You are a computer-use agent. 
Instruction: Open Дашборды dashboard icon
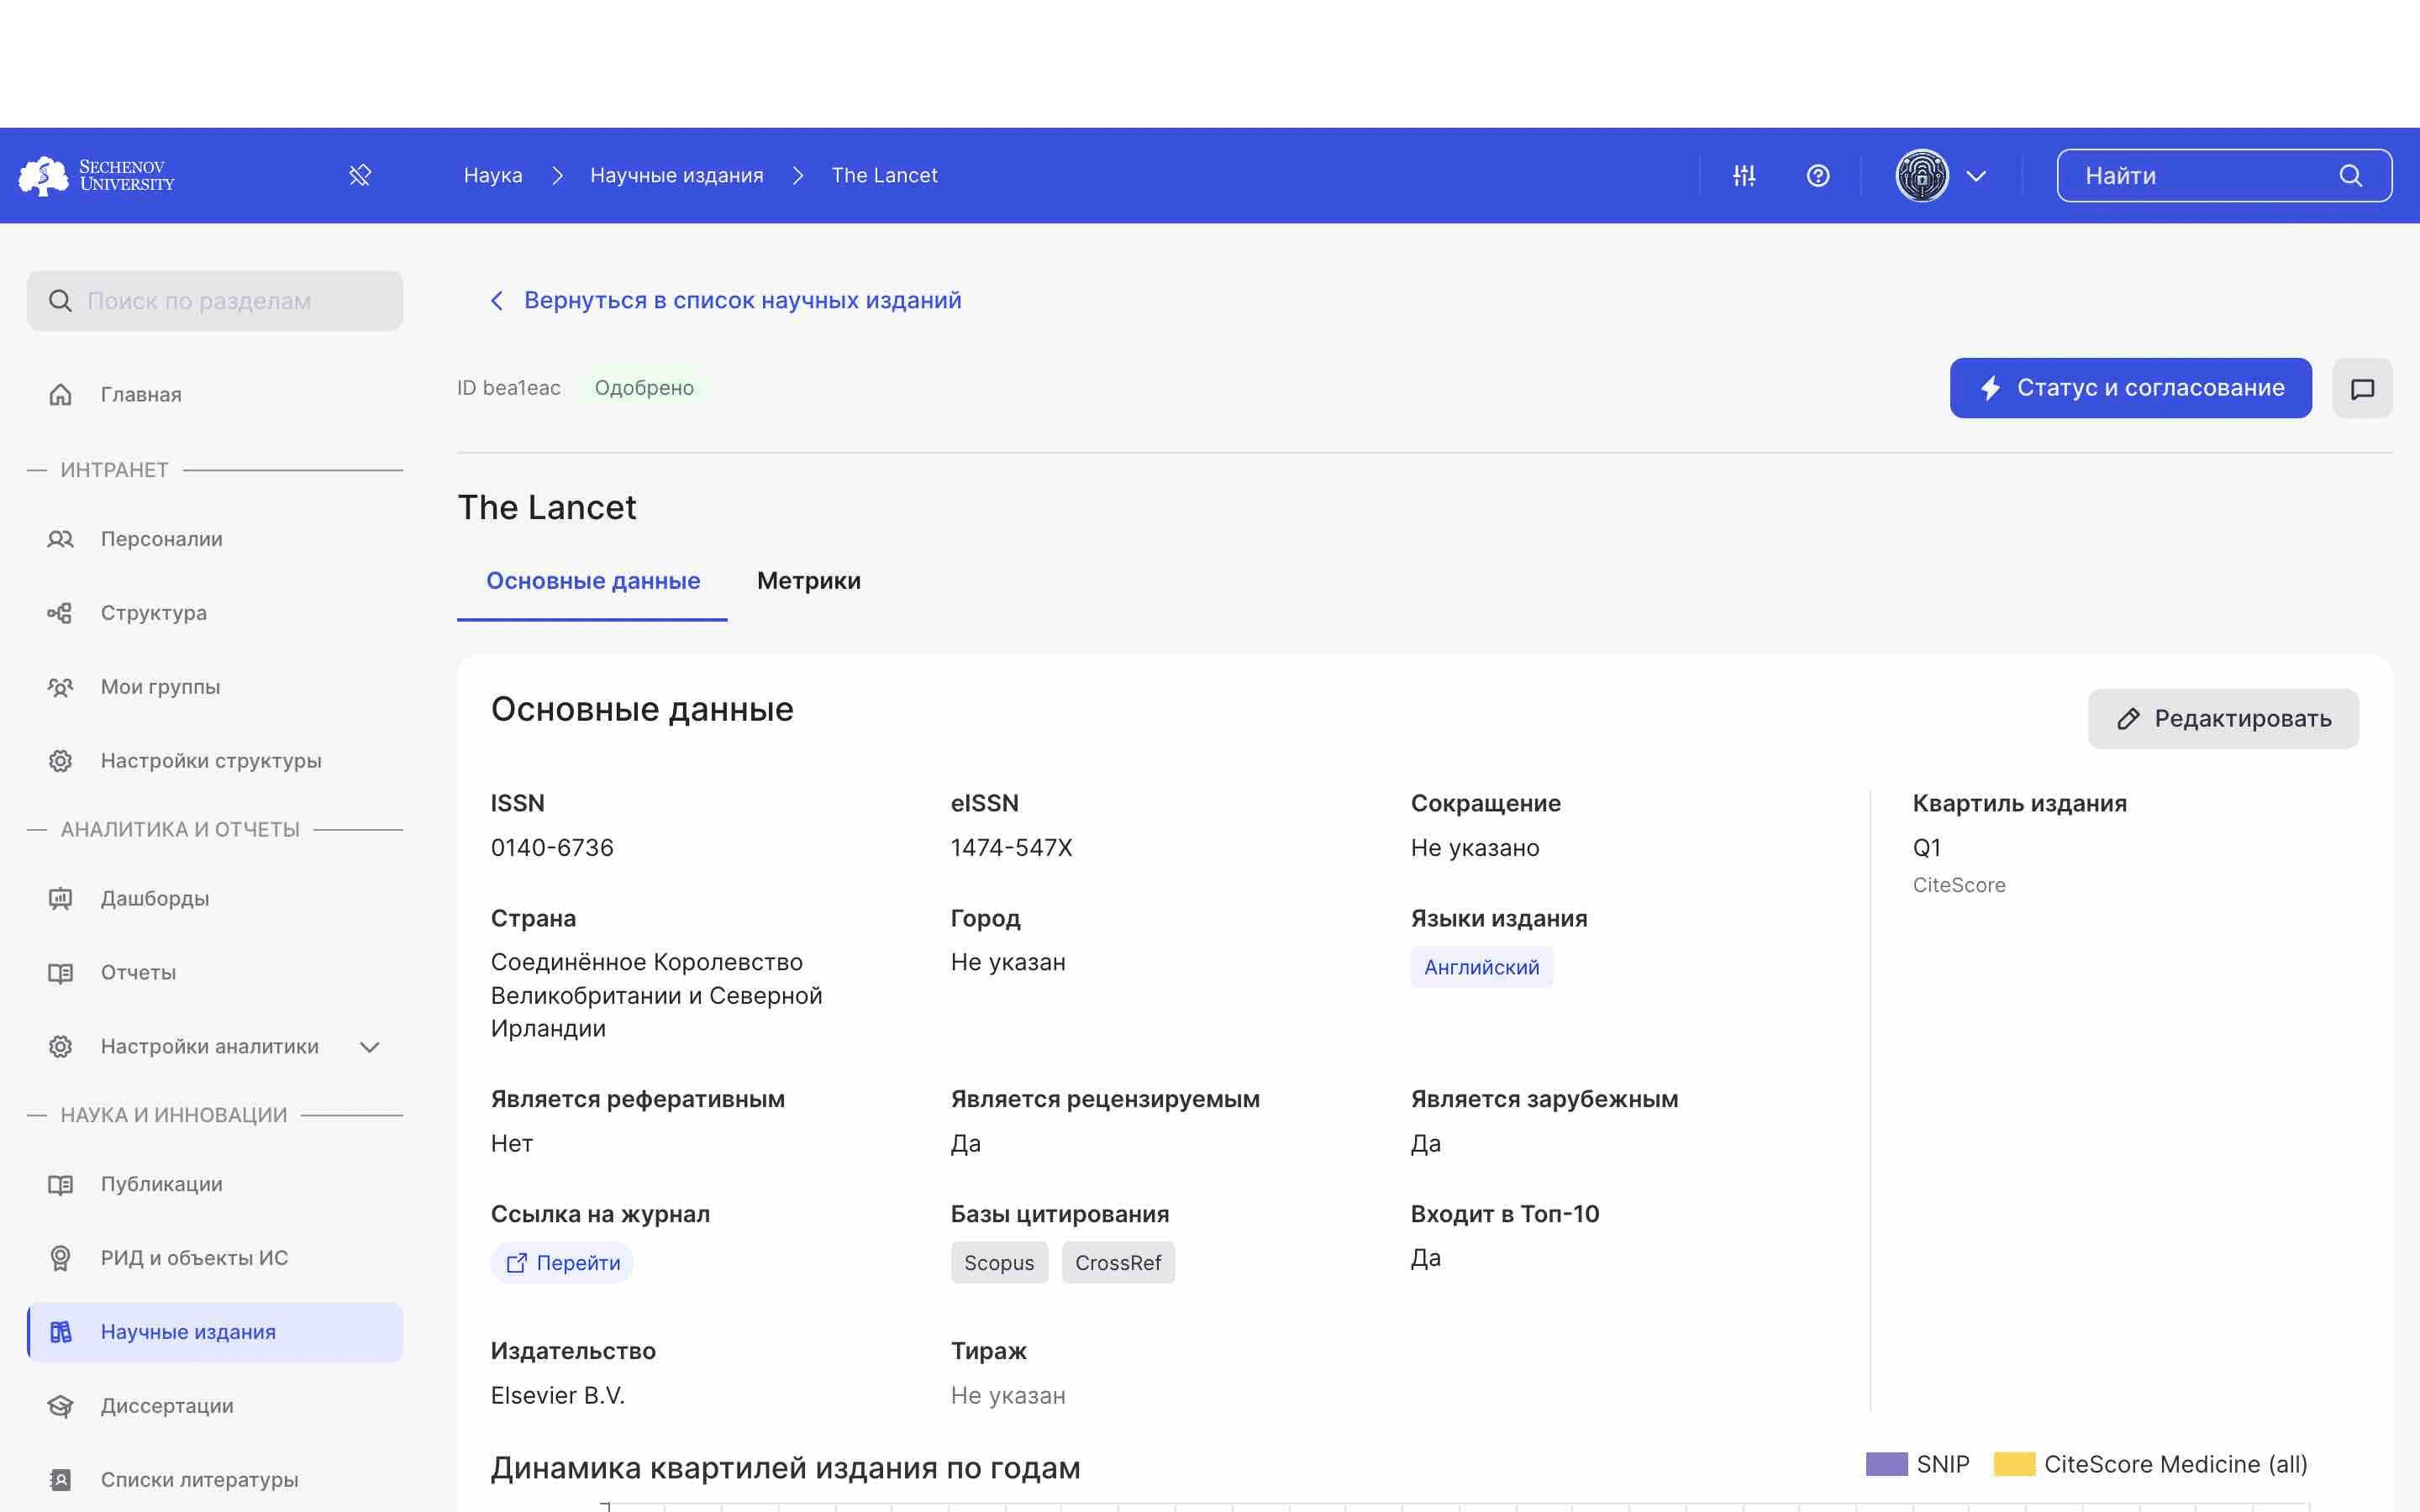pos(60,898)
